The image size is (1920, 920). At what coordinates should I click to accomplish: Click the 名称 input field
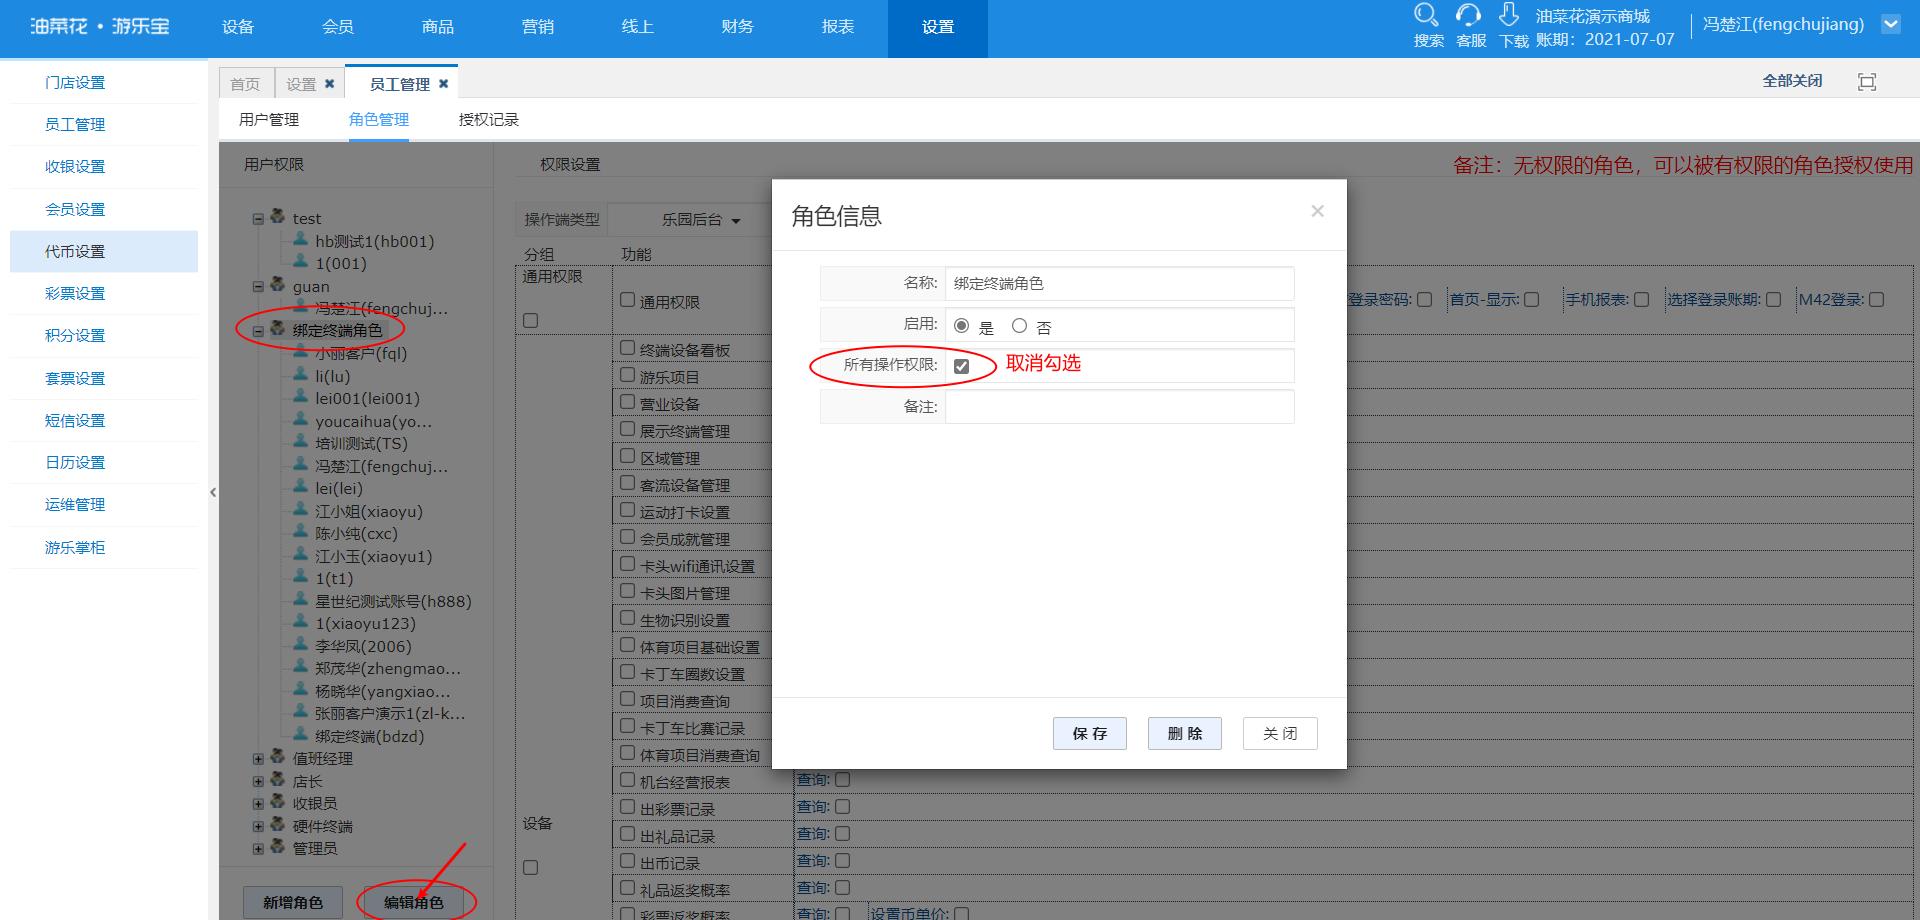pos(1119,283)
